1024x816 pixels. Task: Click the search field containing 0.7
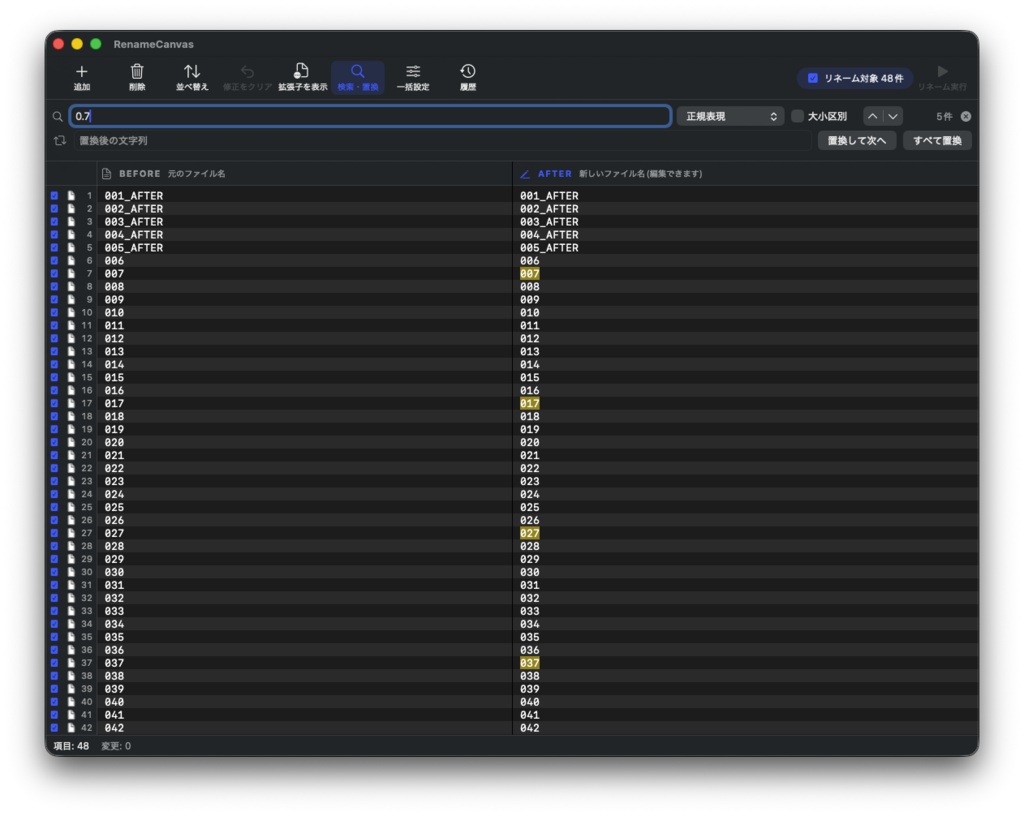pyautogui.click(x=371, y=116)
